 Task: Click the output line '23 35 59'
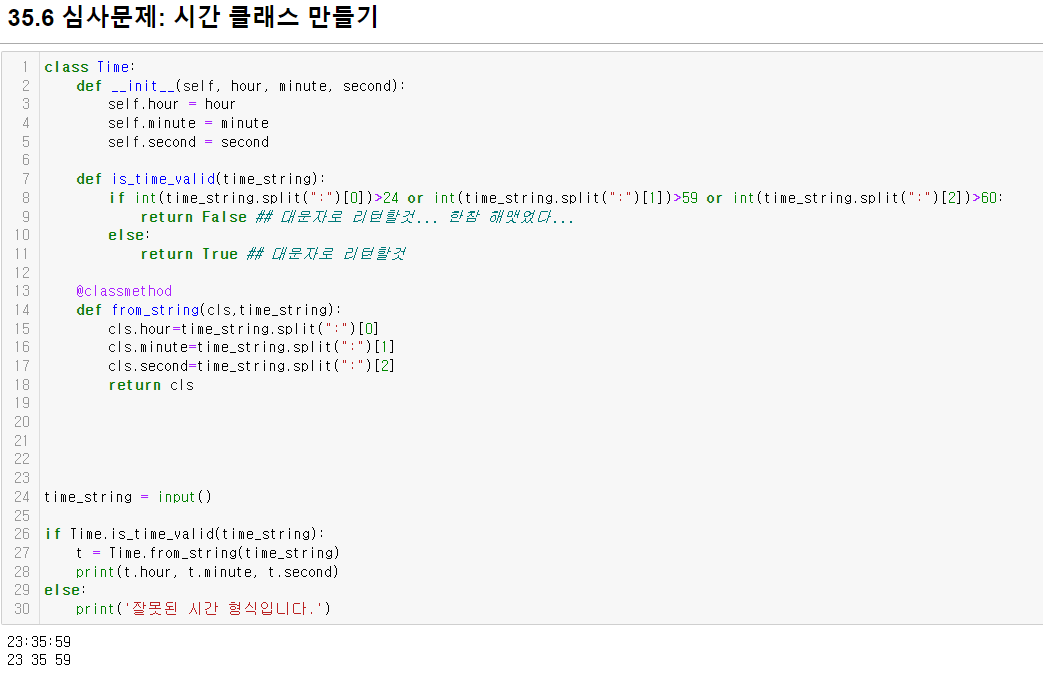tap(39, 660)
